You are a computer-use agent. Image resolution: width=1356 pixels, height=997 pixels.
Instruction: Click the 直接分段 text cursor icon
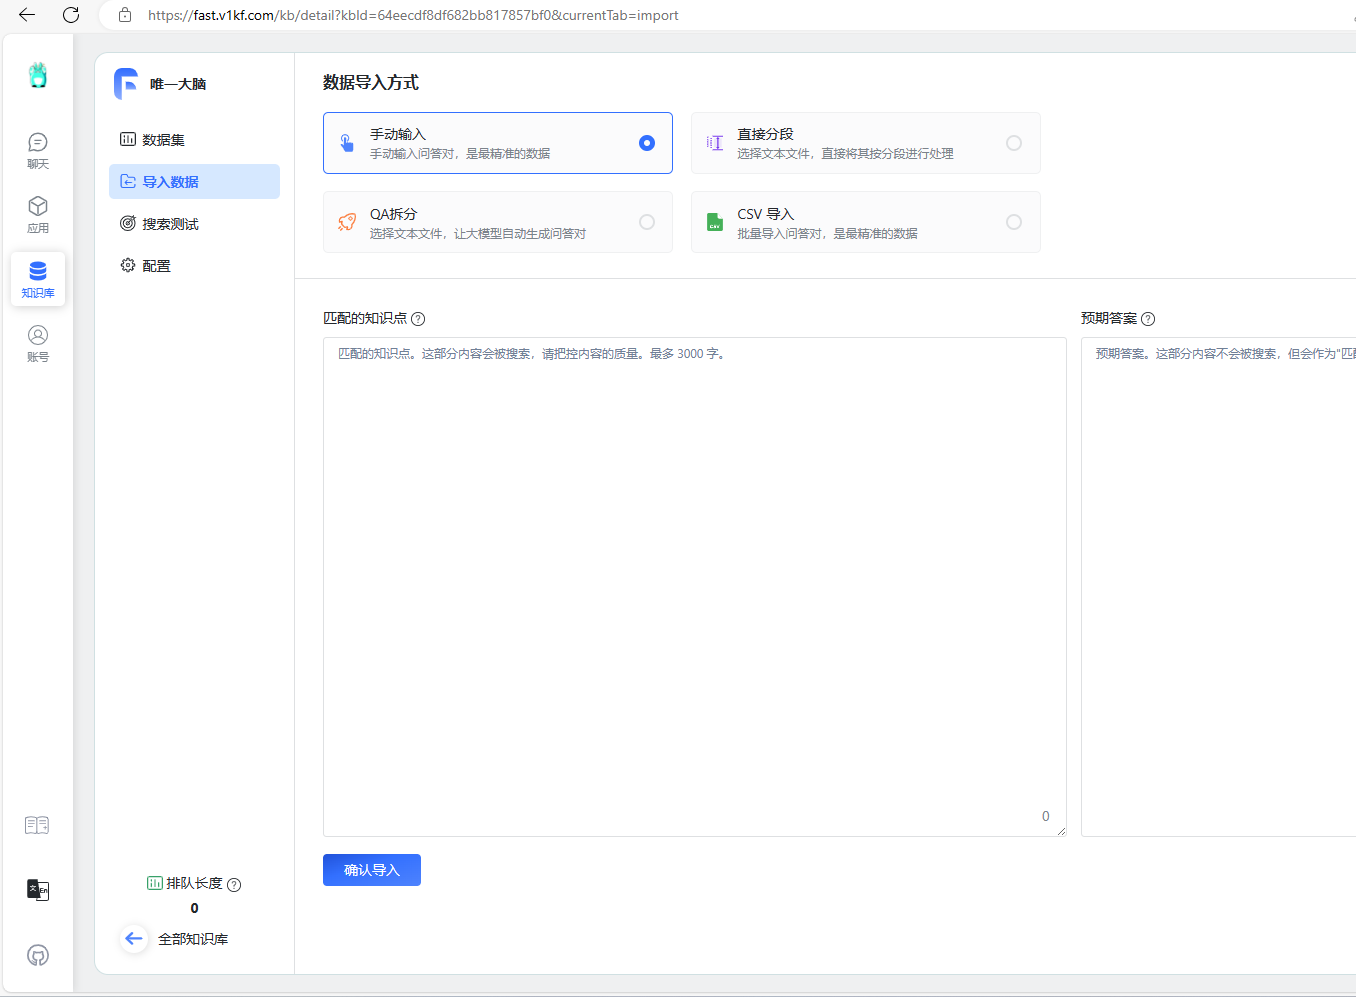715,143
